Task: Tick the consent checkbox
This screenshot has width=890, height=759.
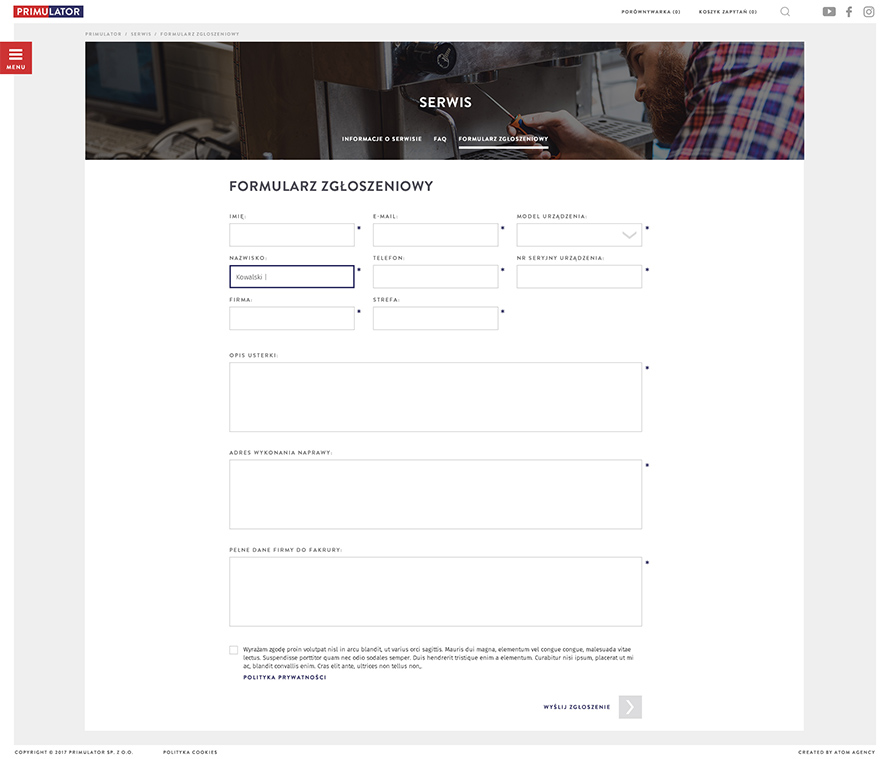Action: [x=234, y=650]
